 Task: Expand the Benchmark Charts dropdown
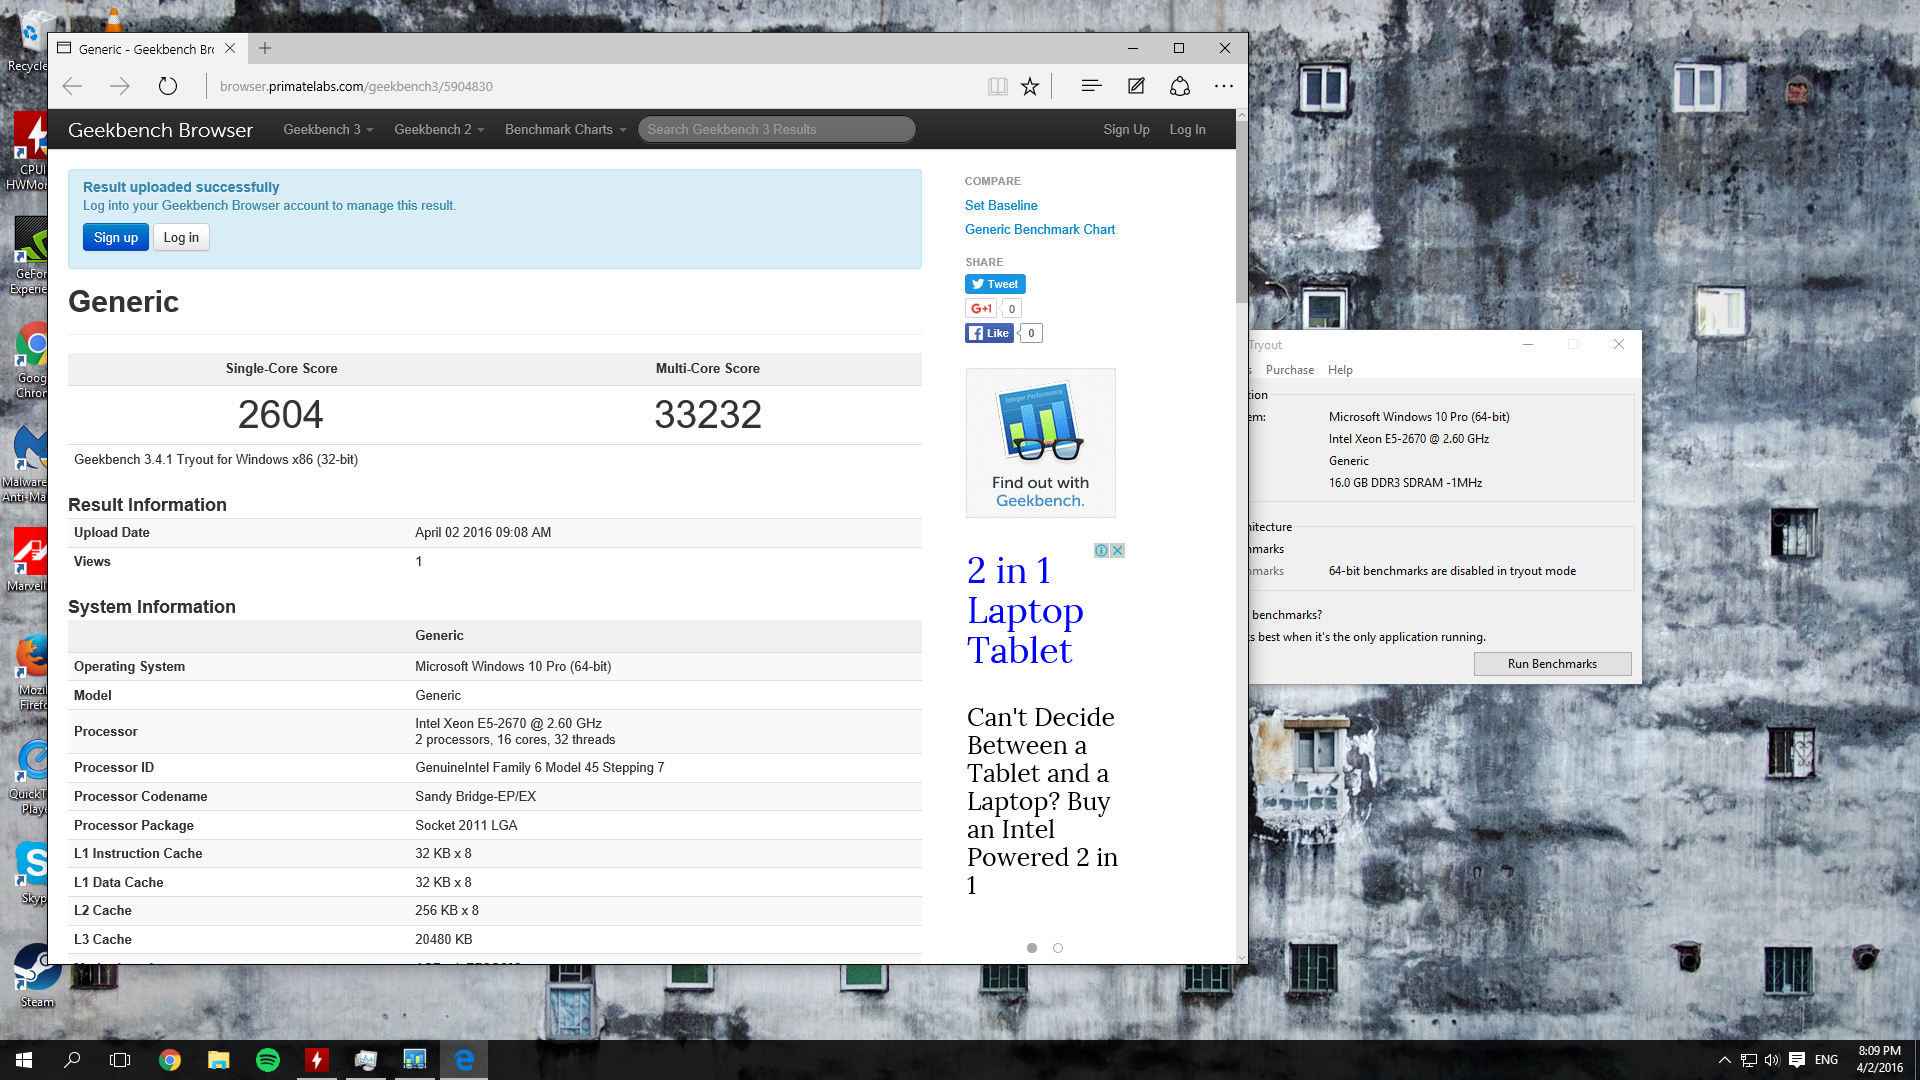coord(565,129)
